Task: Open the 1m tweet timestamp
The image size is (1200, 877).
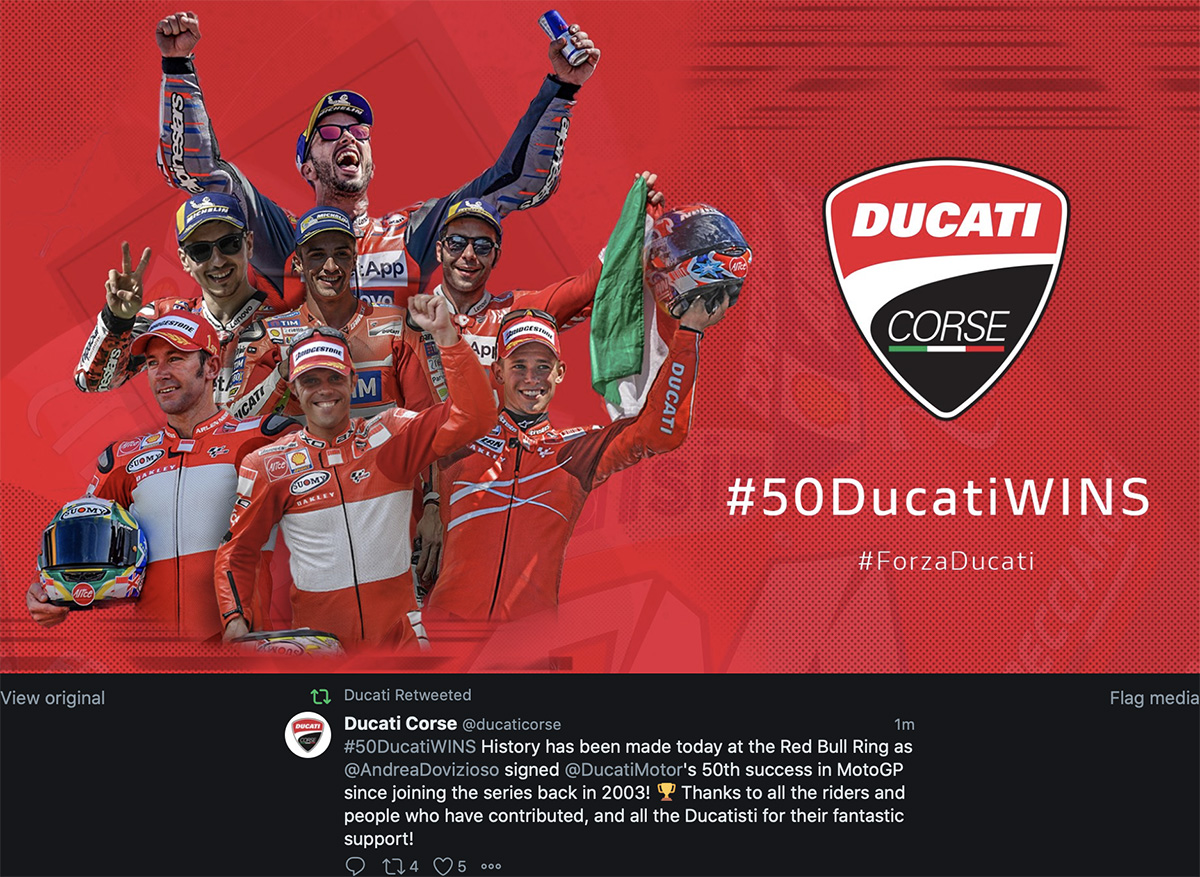Action: coord(904,724)
